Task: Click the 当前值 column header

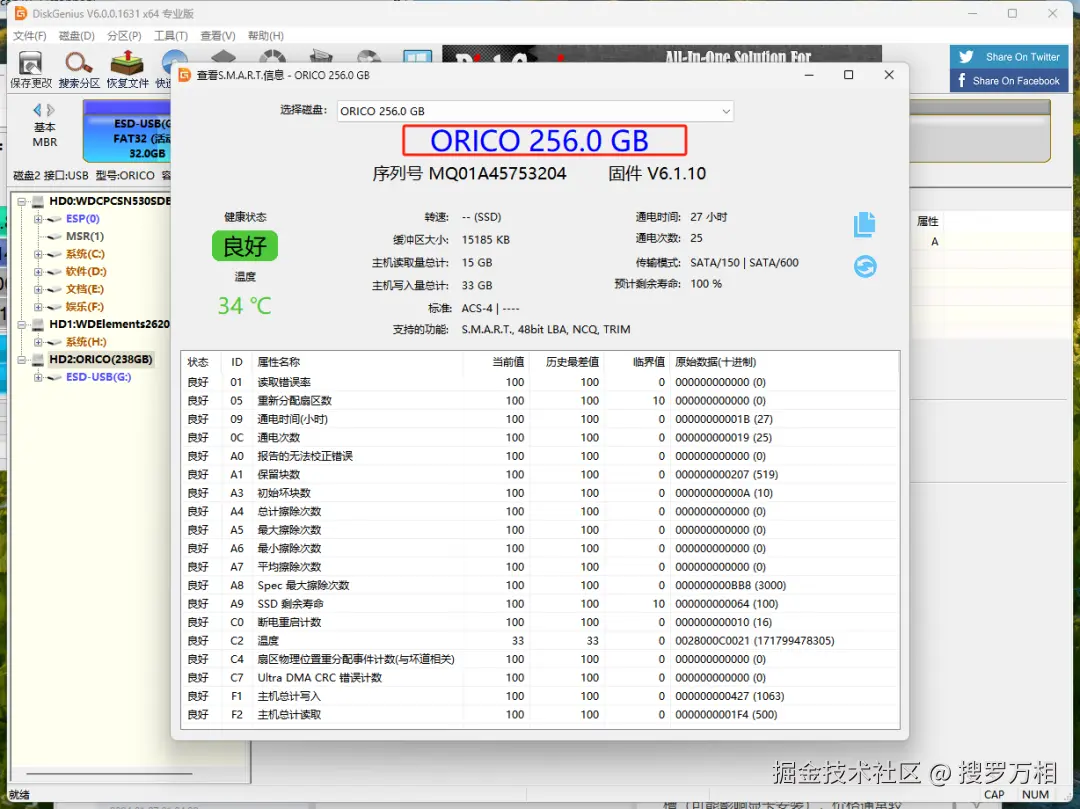Action: coord(508,362)
